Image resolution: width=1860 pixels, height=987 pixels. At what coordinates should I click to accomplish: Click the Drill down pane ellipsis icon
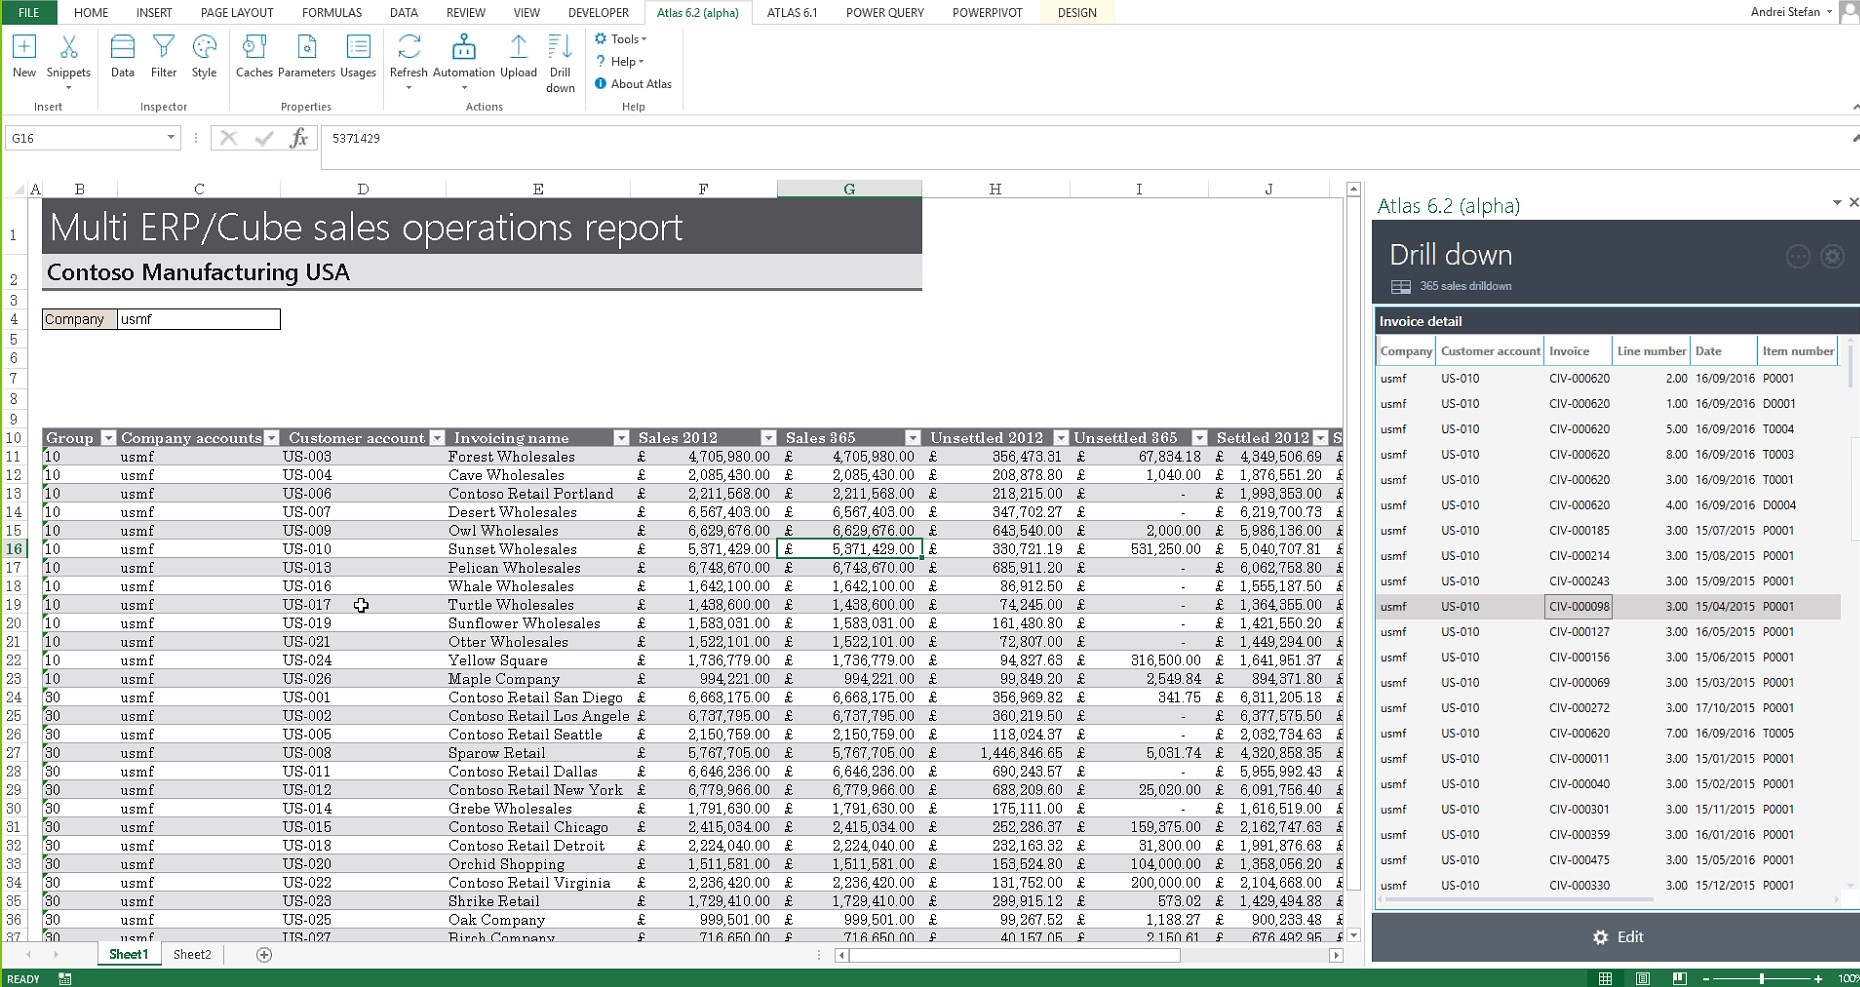(1798, 257)
